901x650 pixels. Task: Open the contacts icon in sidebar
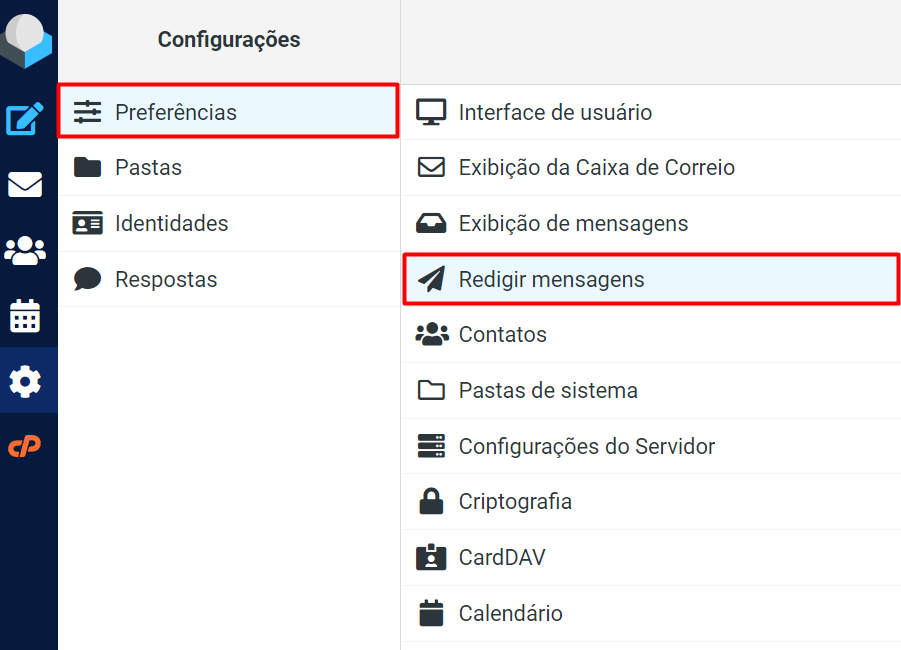click(26, 251)
